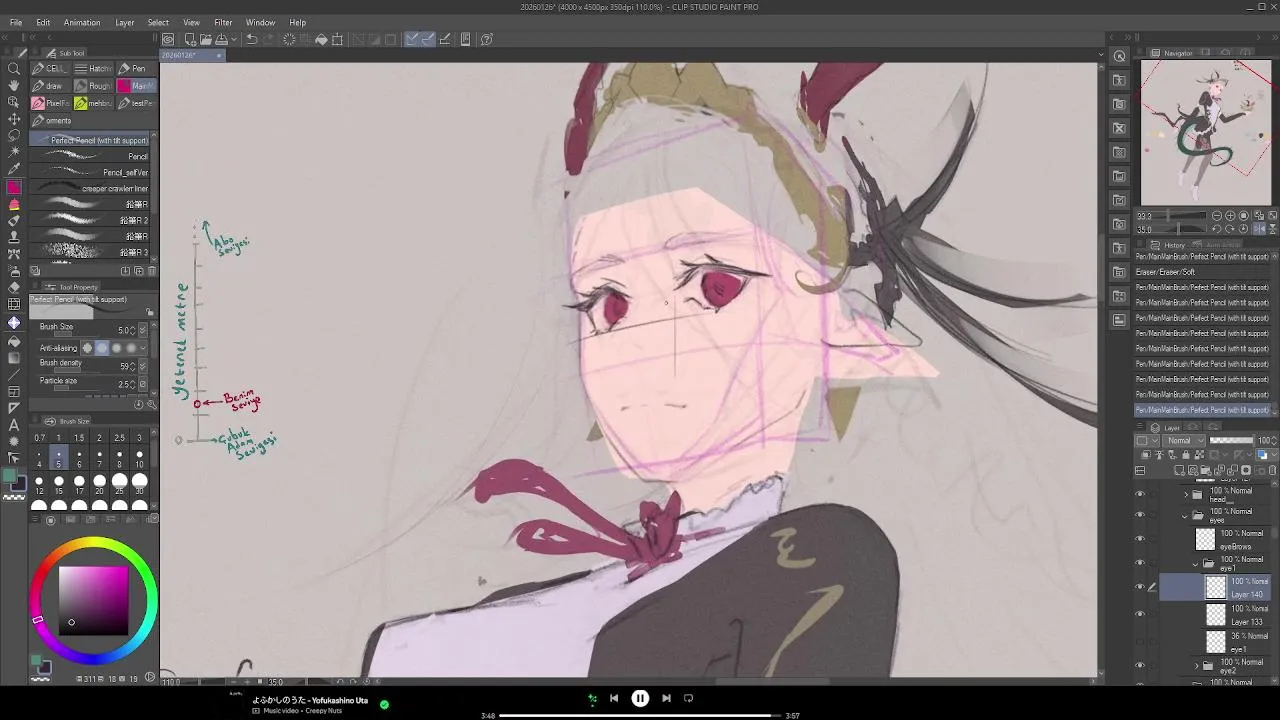
Task: Click the Redo arrow in command bar
Action: [x=269, y=39]
